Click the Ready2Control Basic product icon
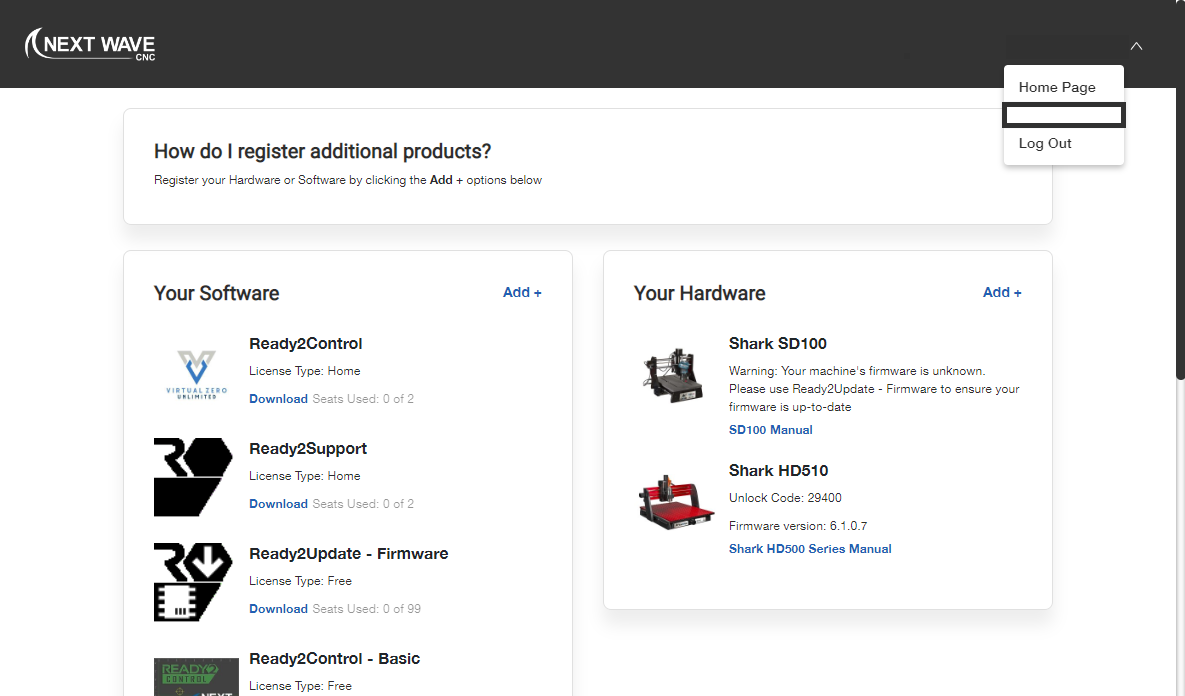The height and width of the screenshot is (696, 1185). (196, 677)
